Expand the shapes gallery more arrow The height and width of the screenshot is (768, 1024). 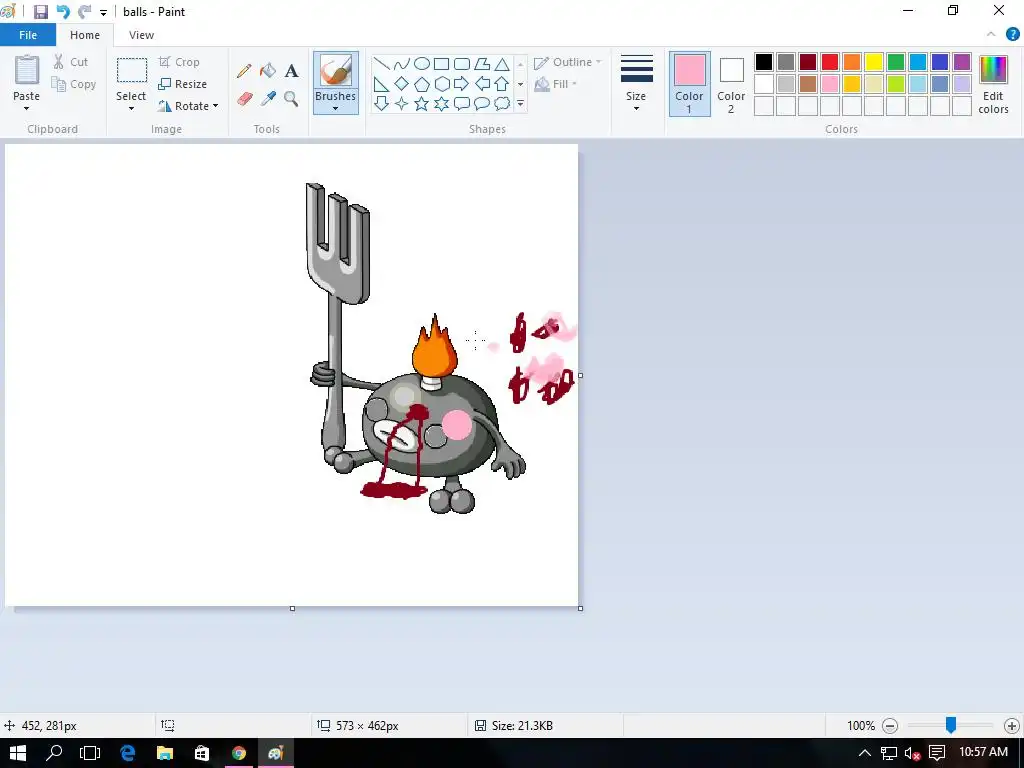(x=520, y=103)
